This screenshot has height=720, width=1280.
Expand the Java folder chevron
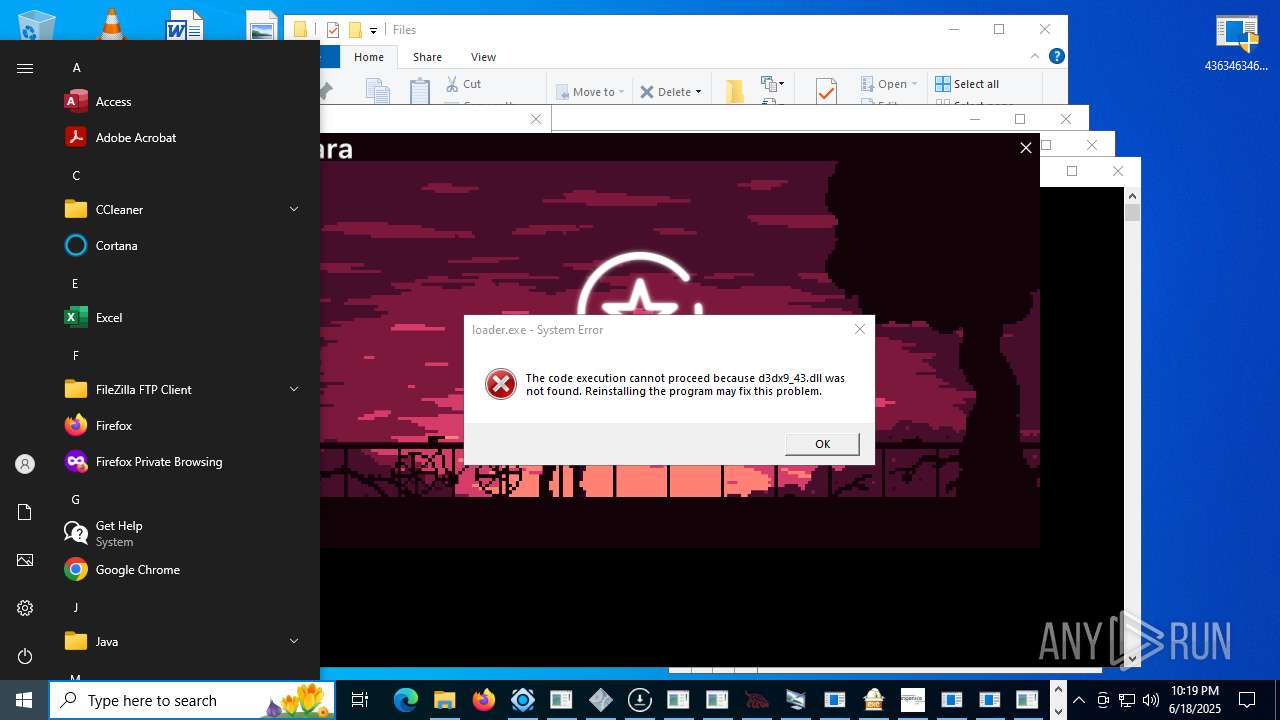tap(294, 641)
